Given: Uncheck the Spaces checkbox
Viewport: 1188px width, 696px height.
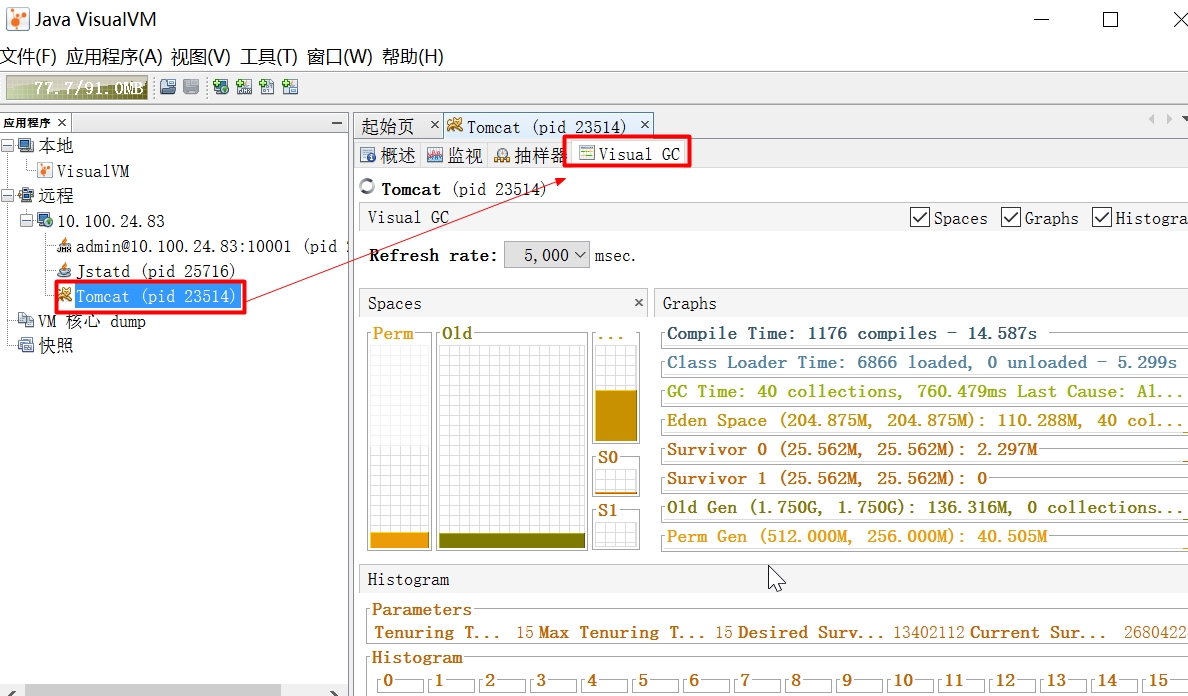Looking at the screenshot, I should click(920, 217).
